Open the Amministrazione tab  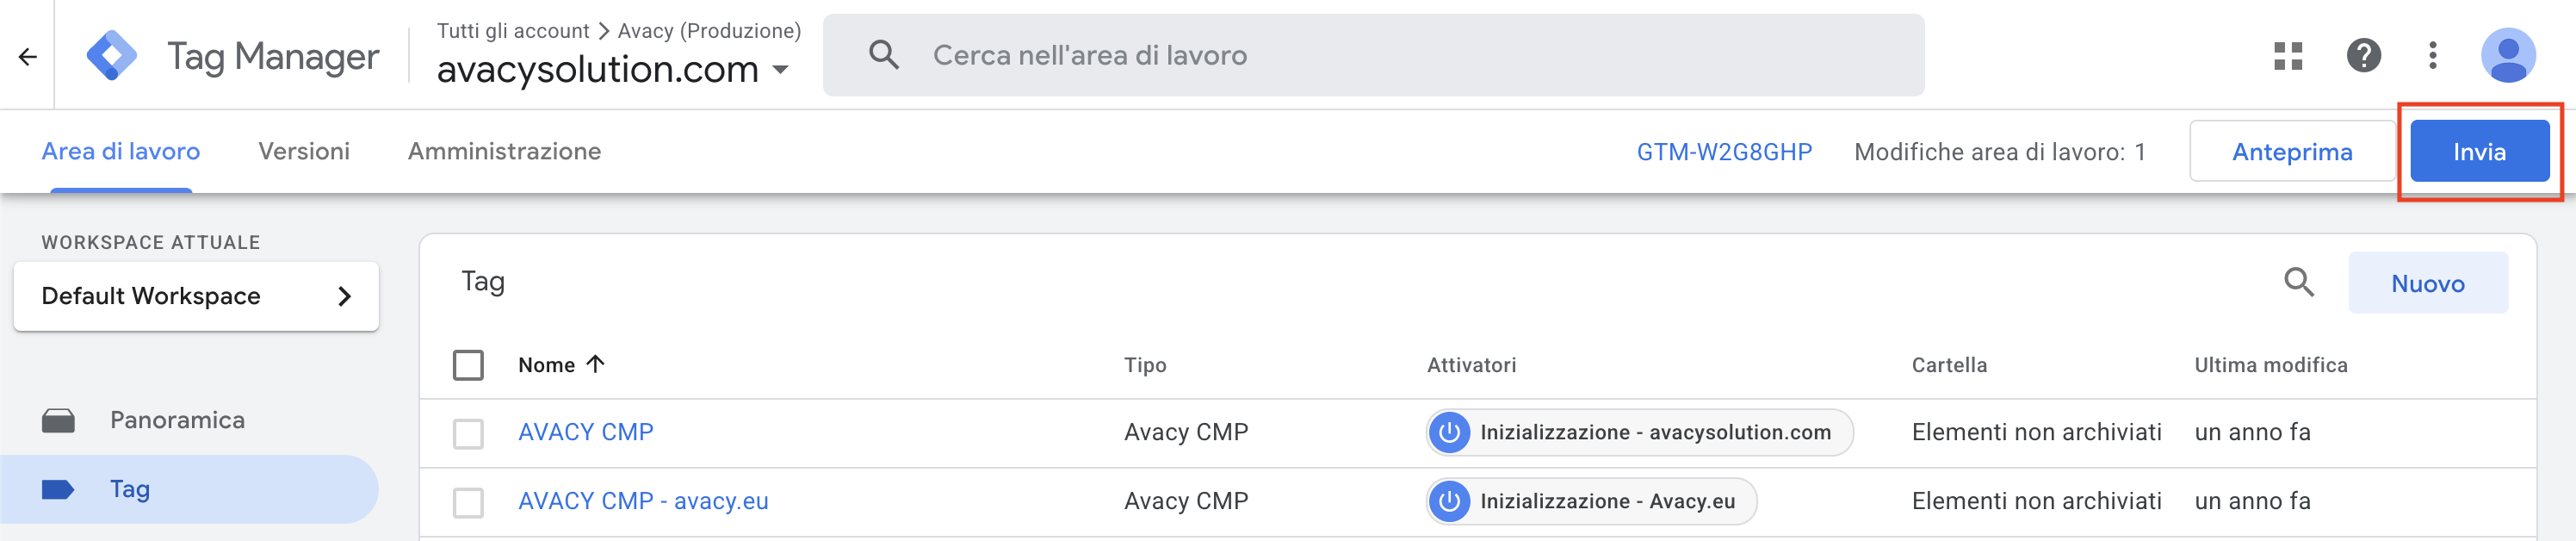tap(504, 151)
